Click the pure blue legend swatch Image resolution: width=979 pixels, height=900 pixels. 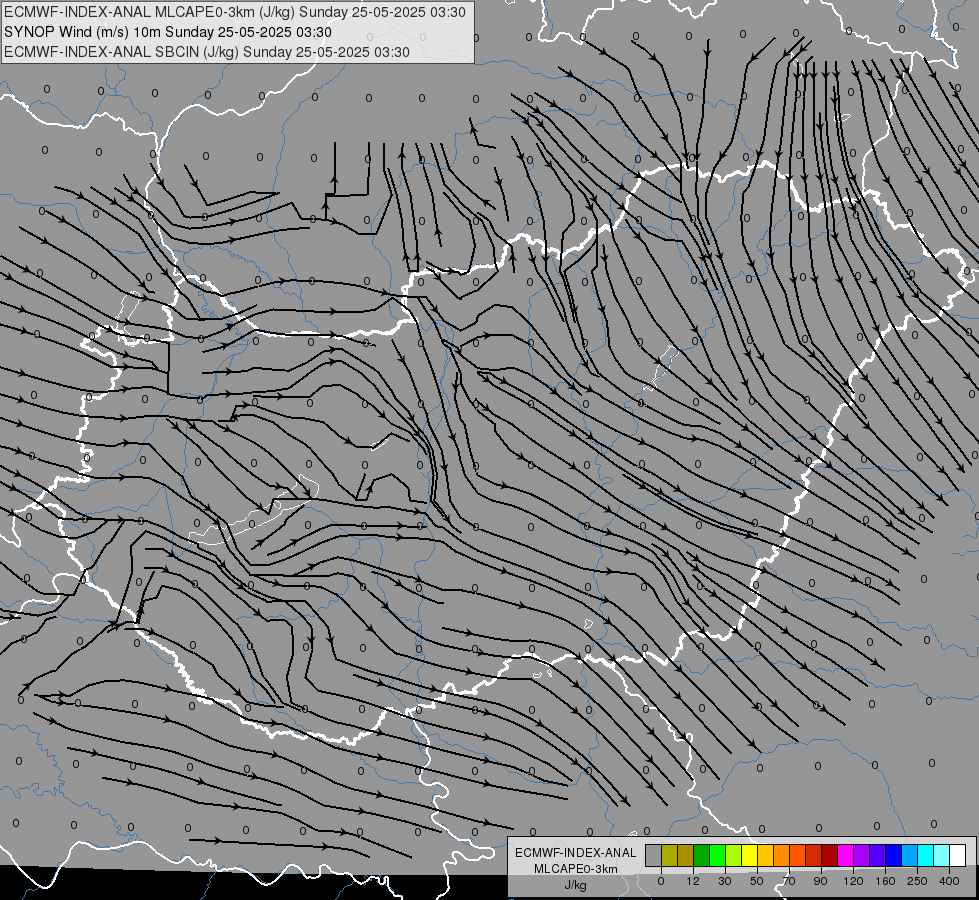point(894,855)
